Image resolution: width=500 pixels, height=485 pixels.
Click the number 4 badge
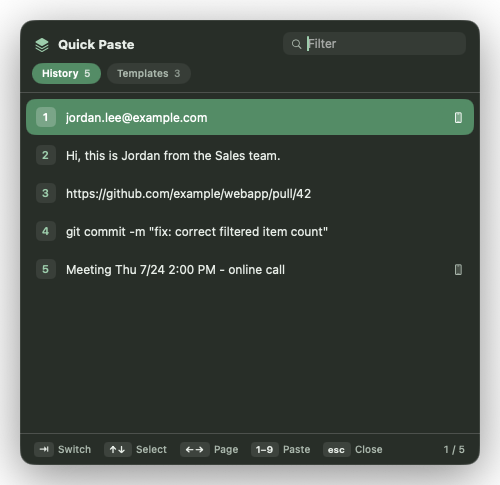46,231
